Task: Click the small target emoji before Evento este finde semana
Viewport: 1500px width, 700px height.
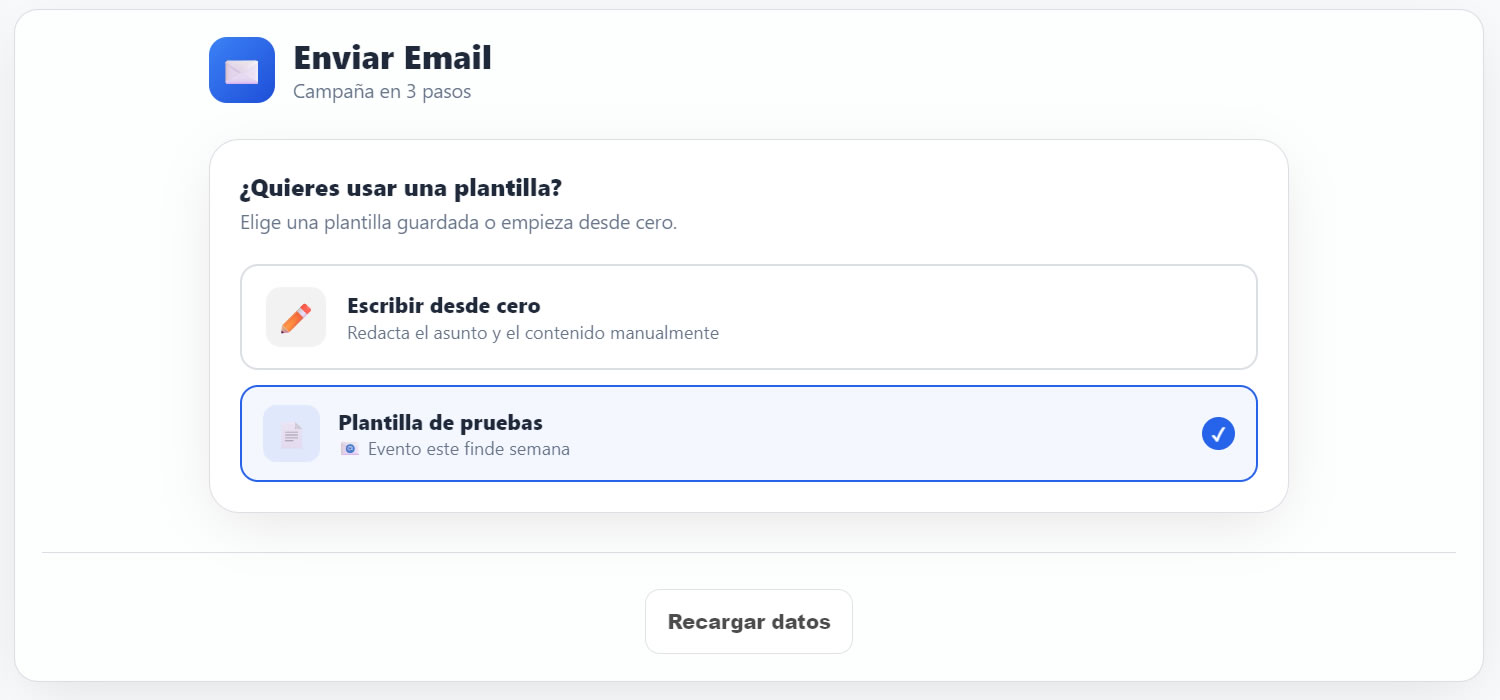Action: pos(349,449)
